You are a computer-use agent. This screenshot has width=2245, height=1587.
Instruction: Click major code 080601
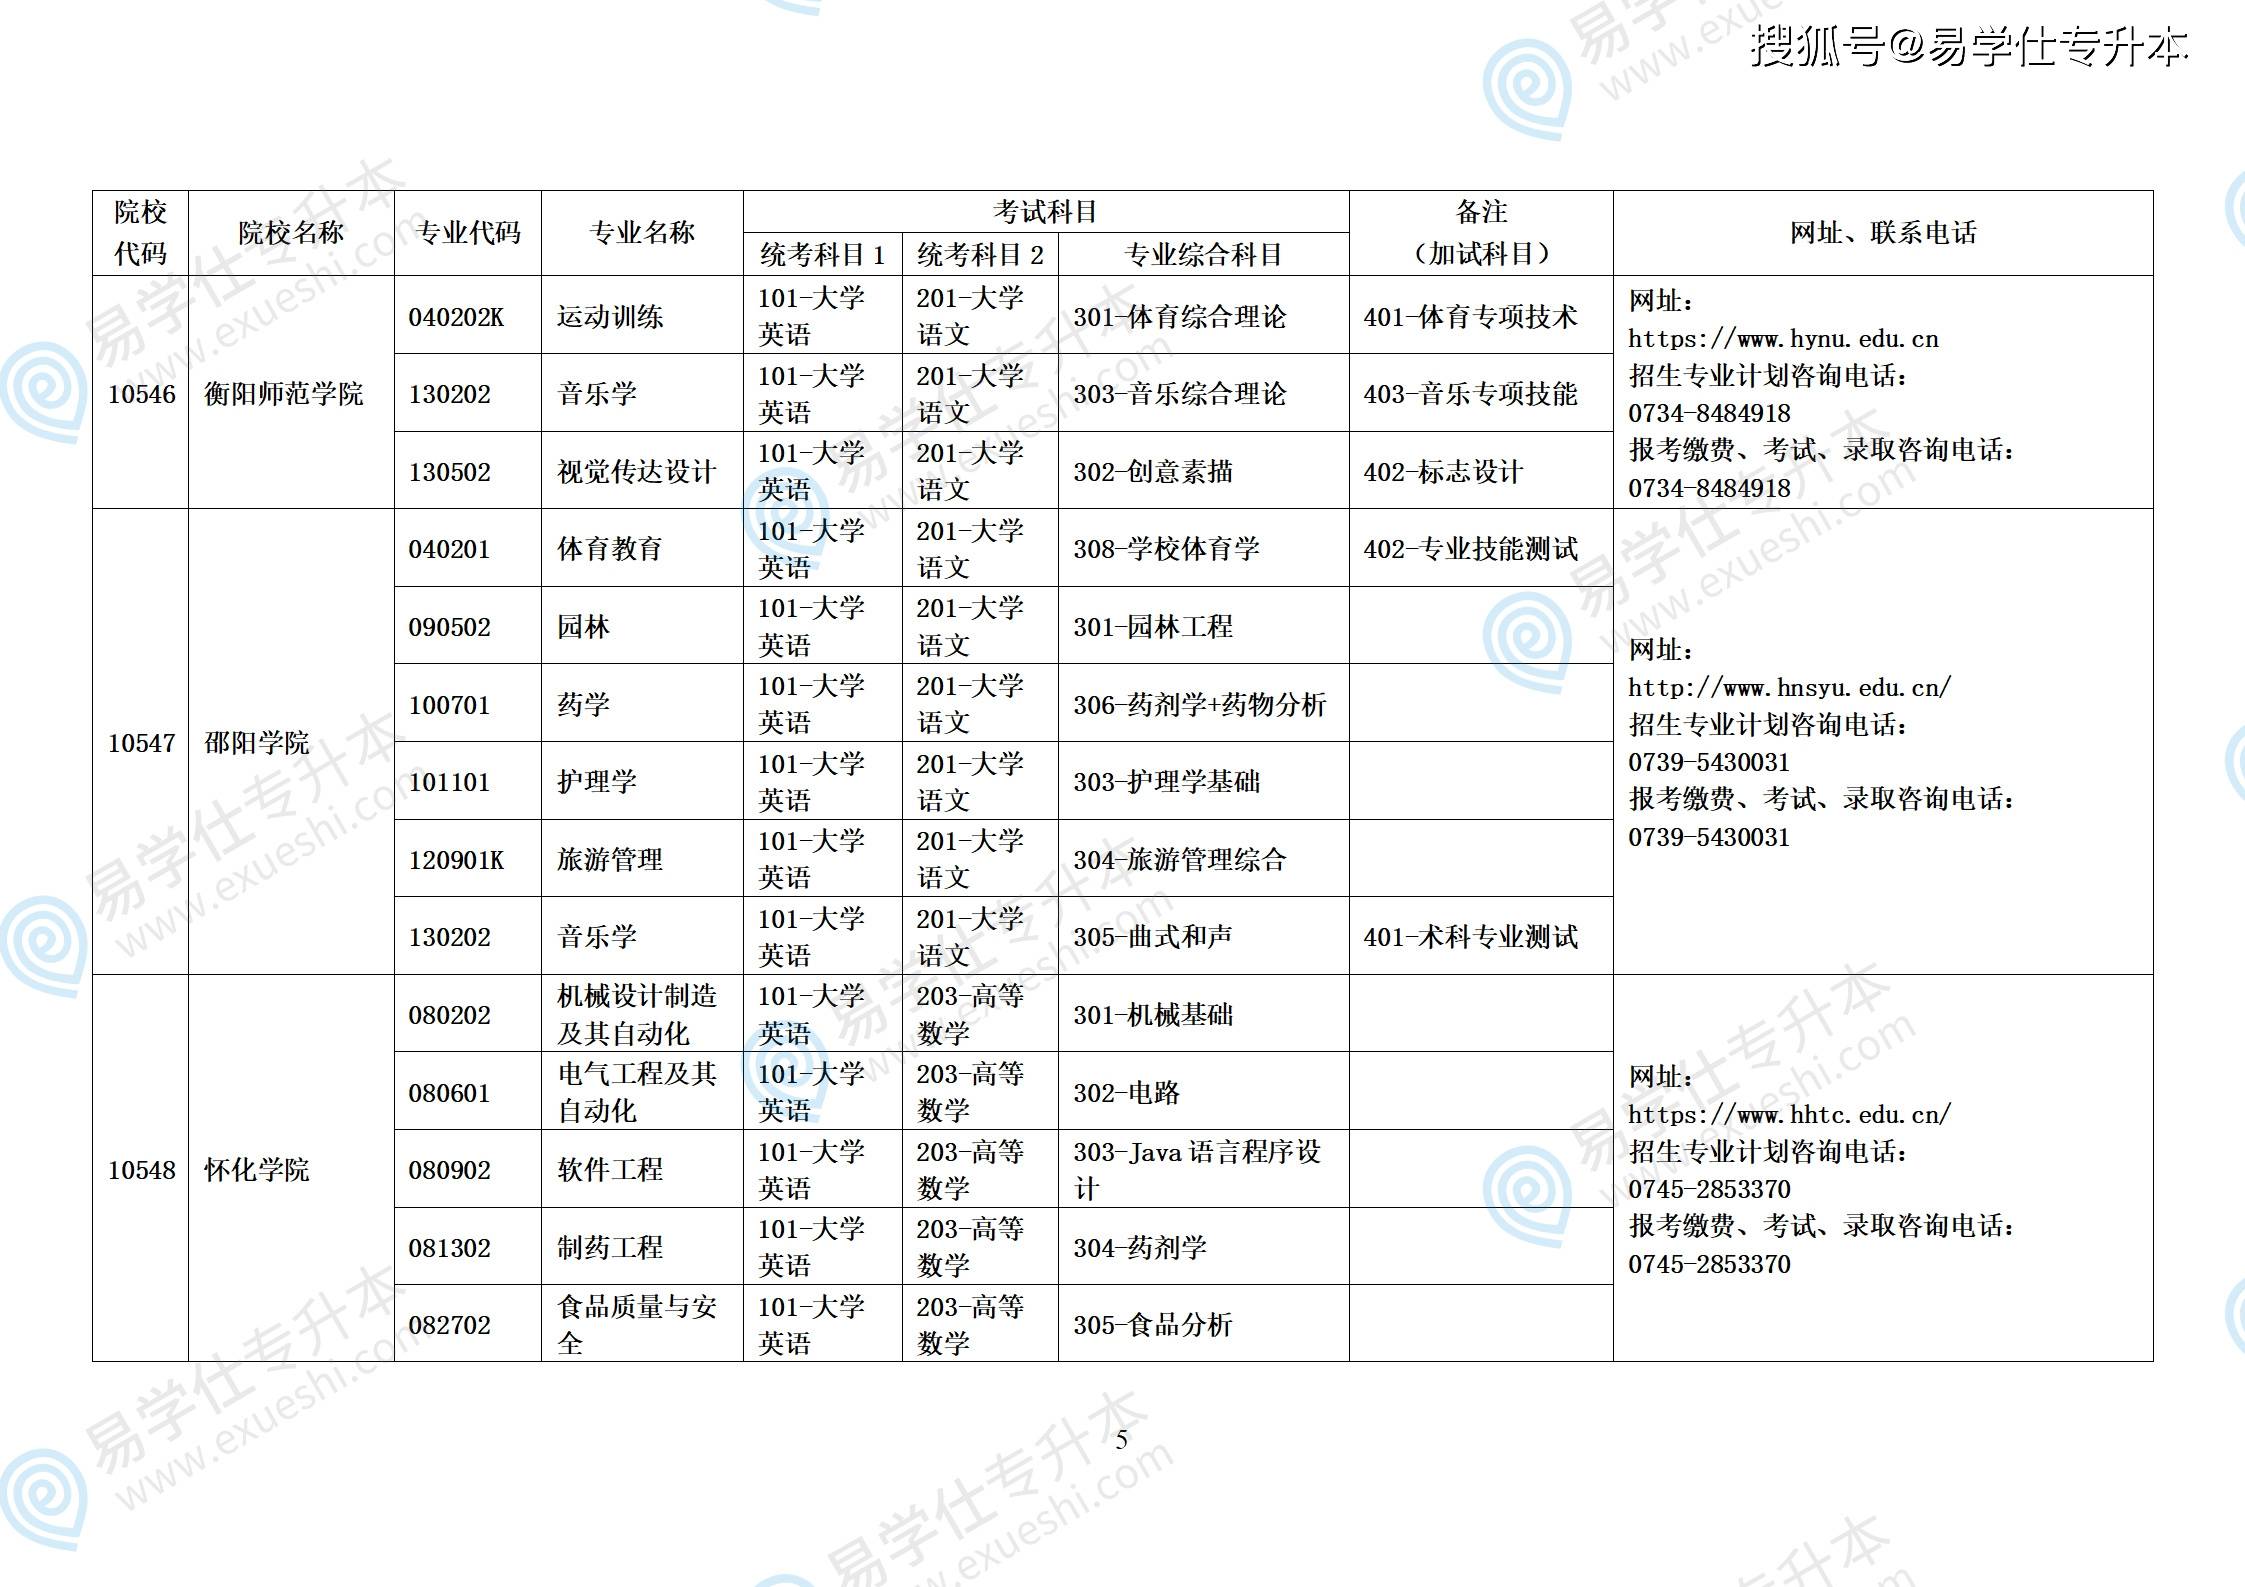[x=450, y=1093]
